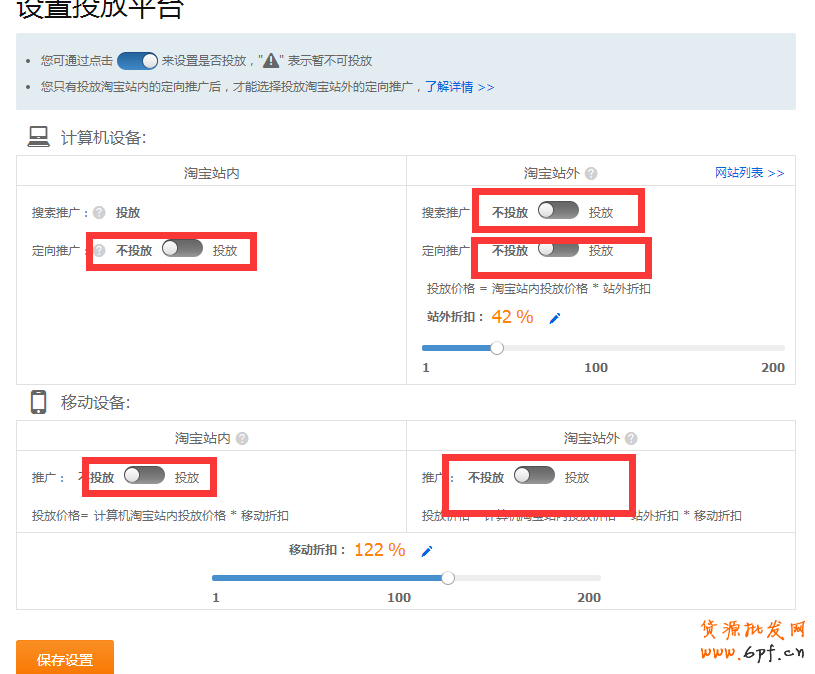Toggle mobile 淘宝站外 推广 switch
815x674 pixels.
[534, 476]
